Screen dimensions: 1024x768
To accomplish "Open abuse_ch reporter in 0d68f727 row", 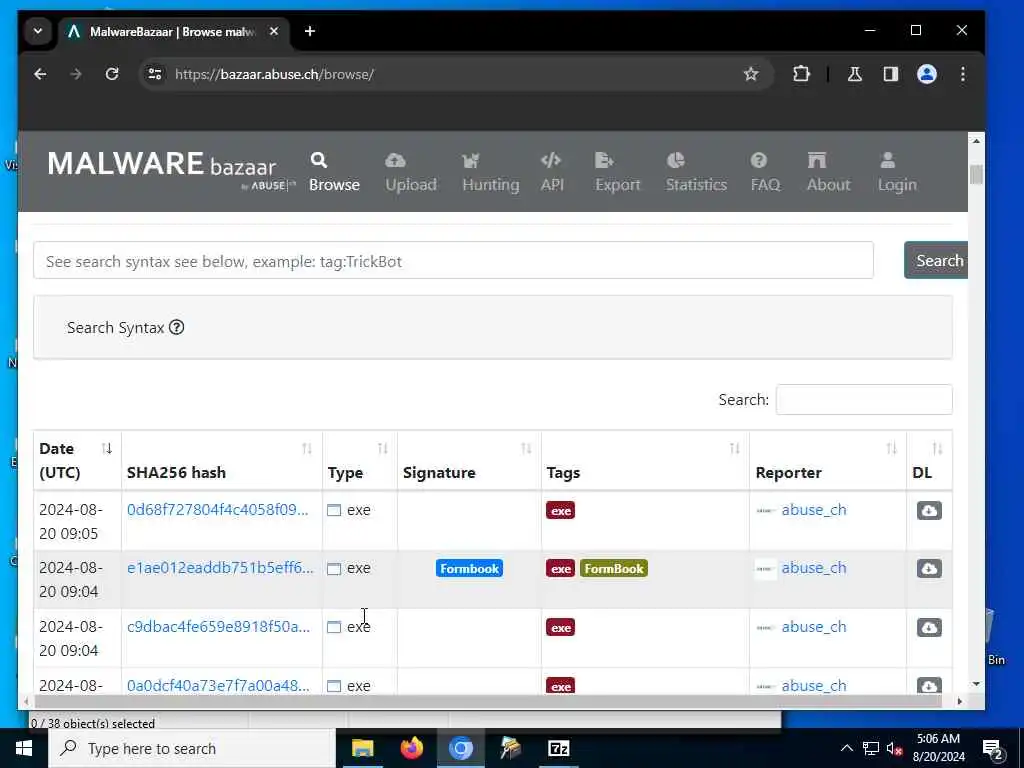I will 814,509.
